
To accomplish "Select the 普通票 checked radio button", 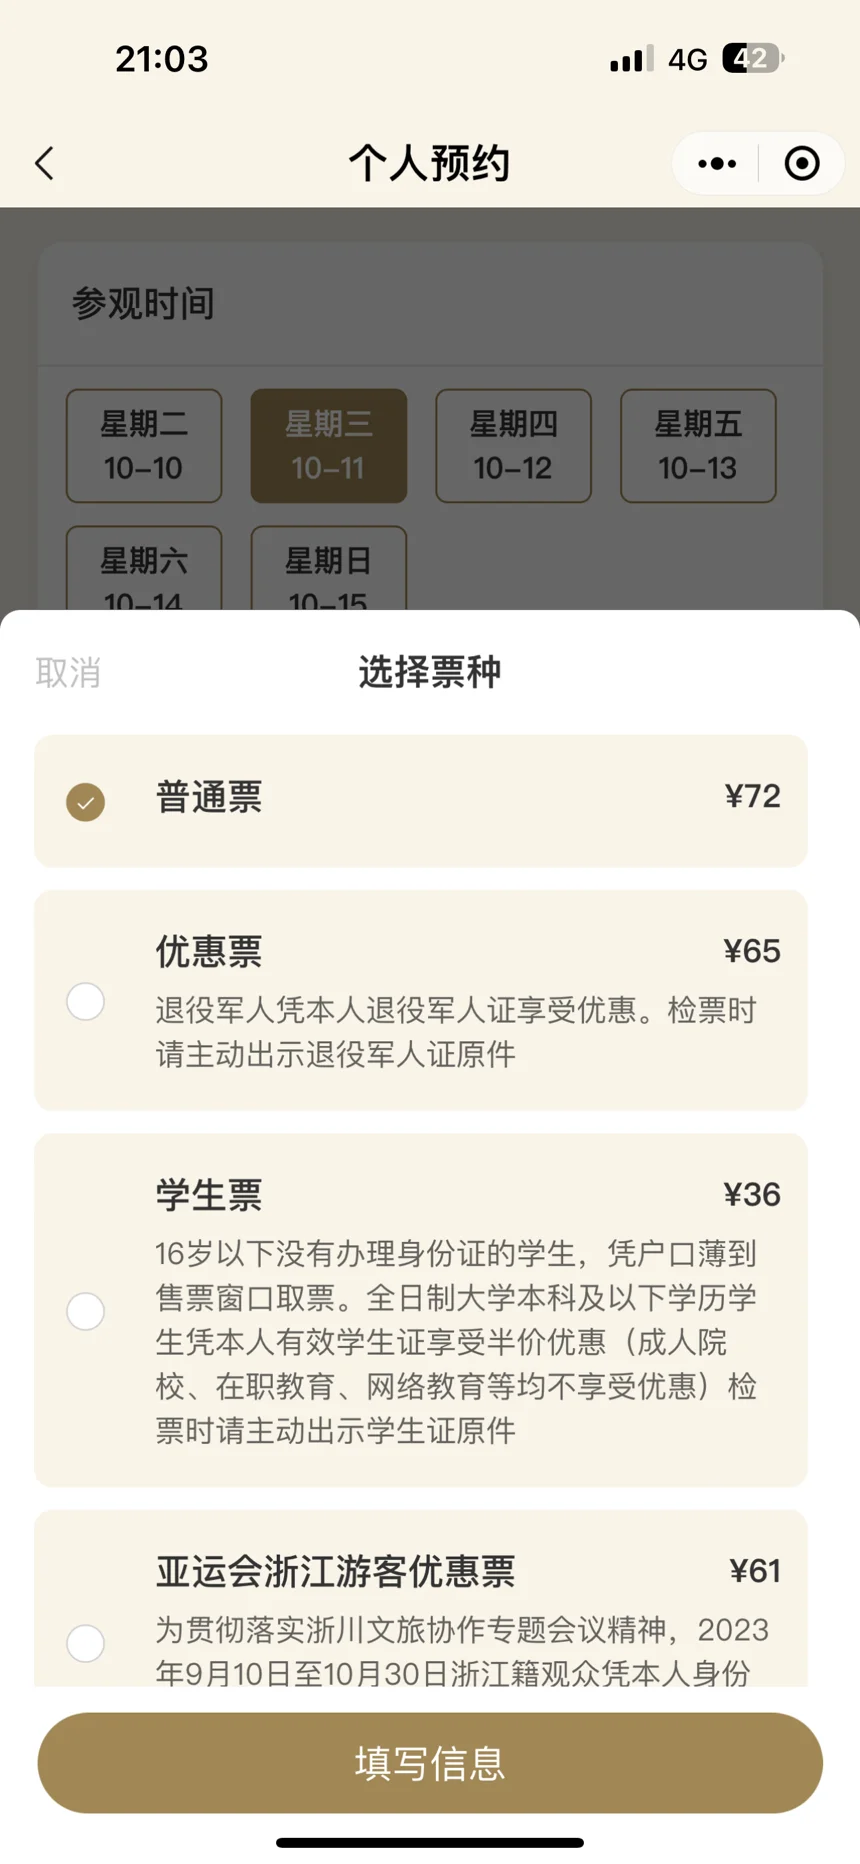I will (x=86, y=802).
